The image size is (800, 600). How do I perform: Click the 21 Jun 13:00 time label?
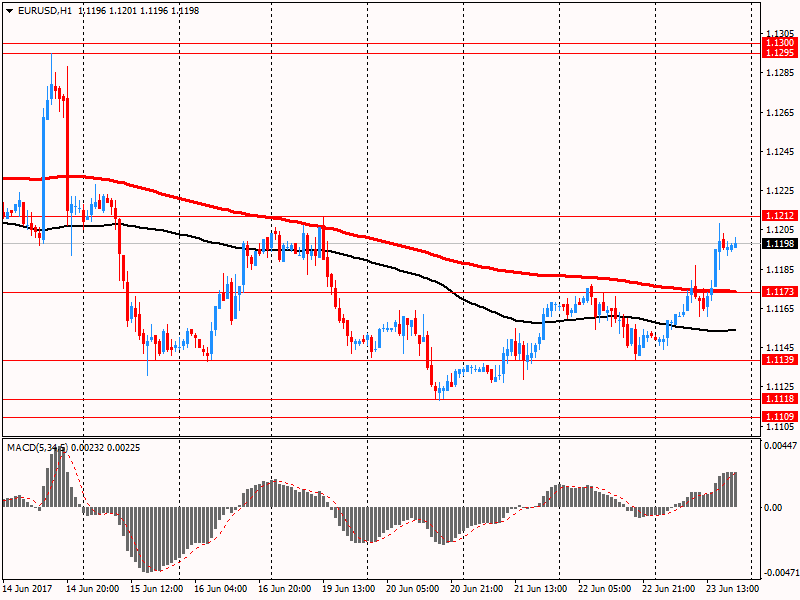click(x=540, y=589)
